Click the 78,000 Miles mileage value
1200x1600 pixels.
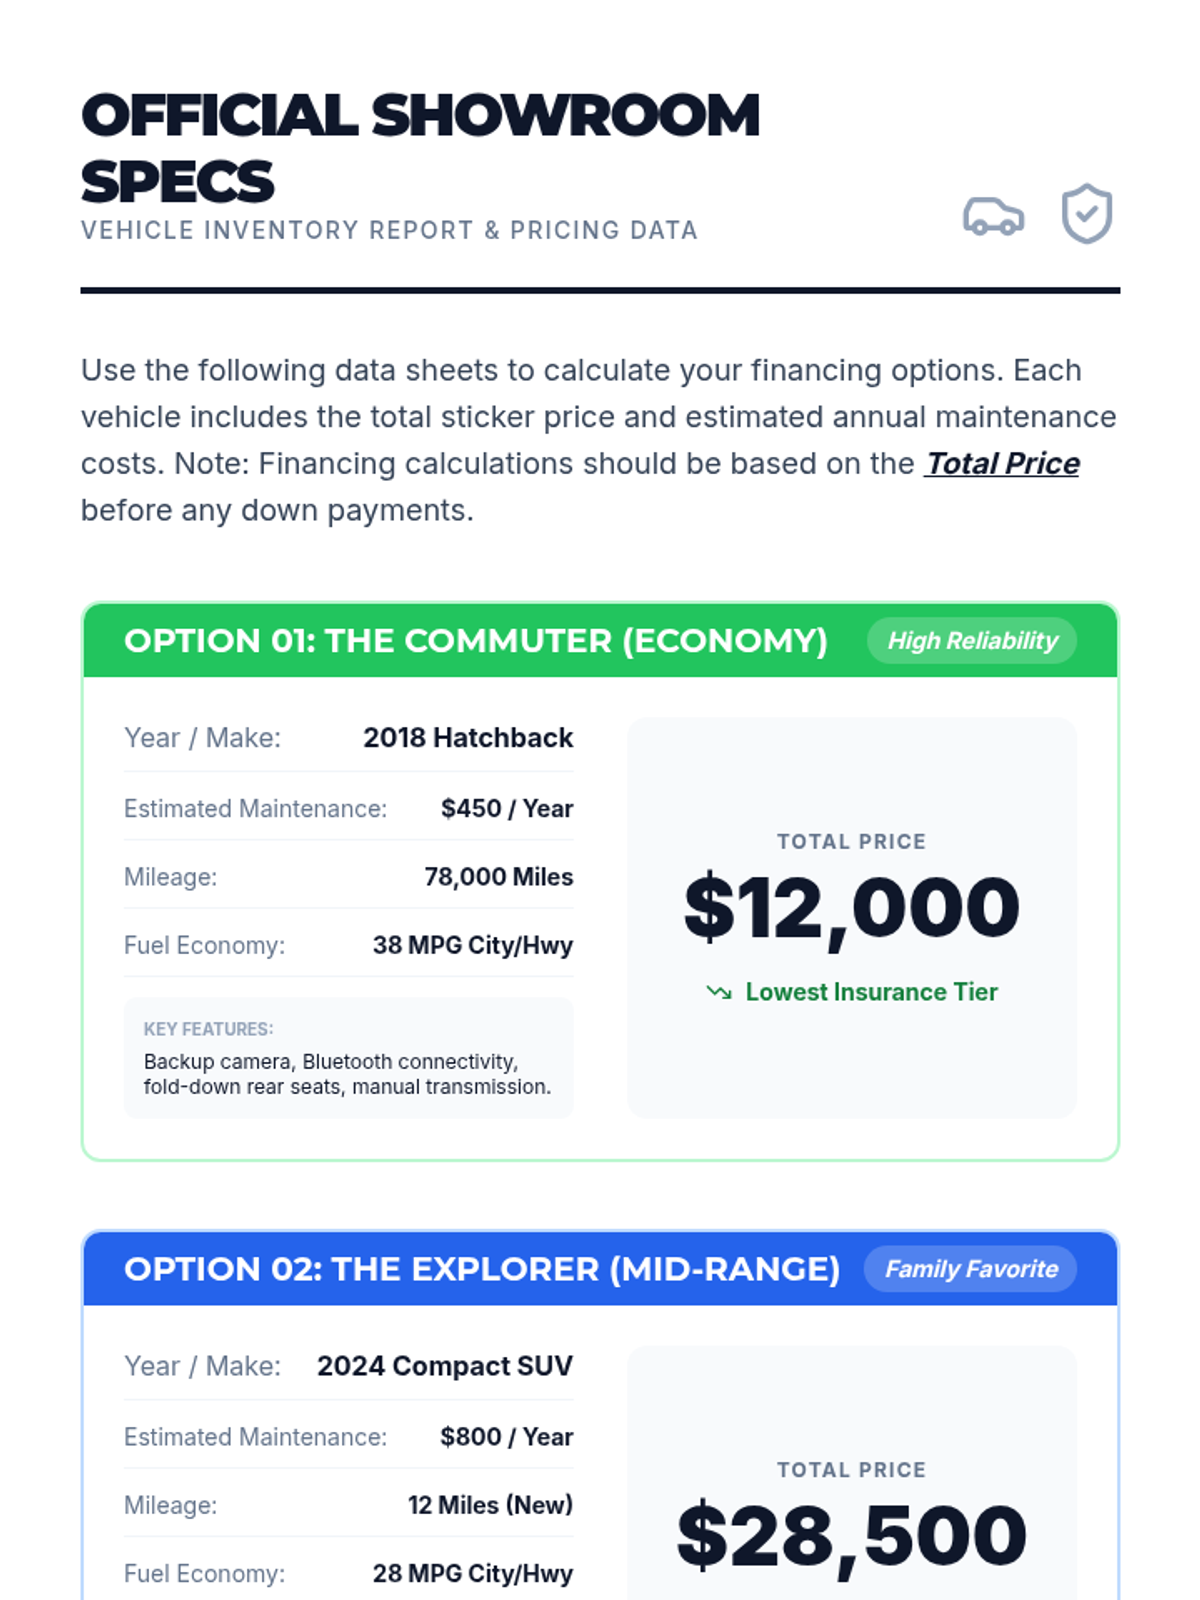(498, 876)
